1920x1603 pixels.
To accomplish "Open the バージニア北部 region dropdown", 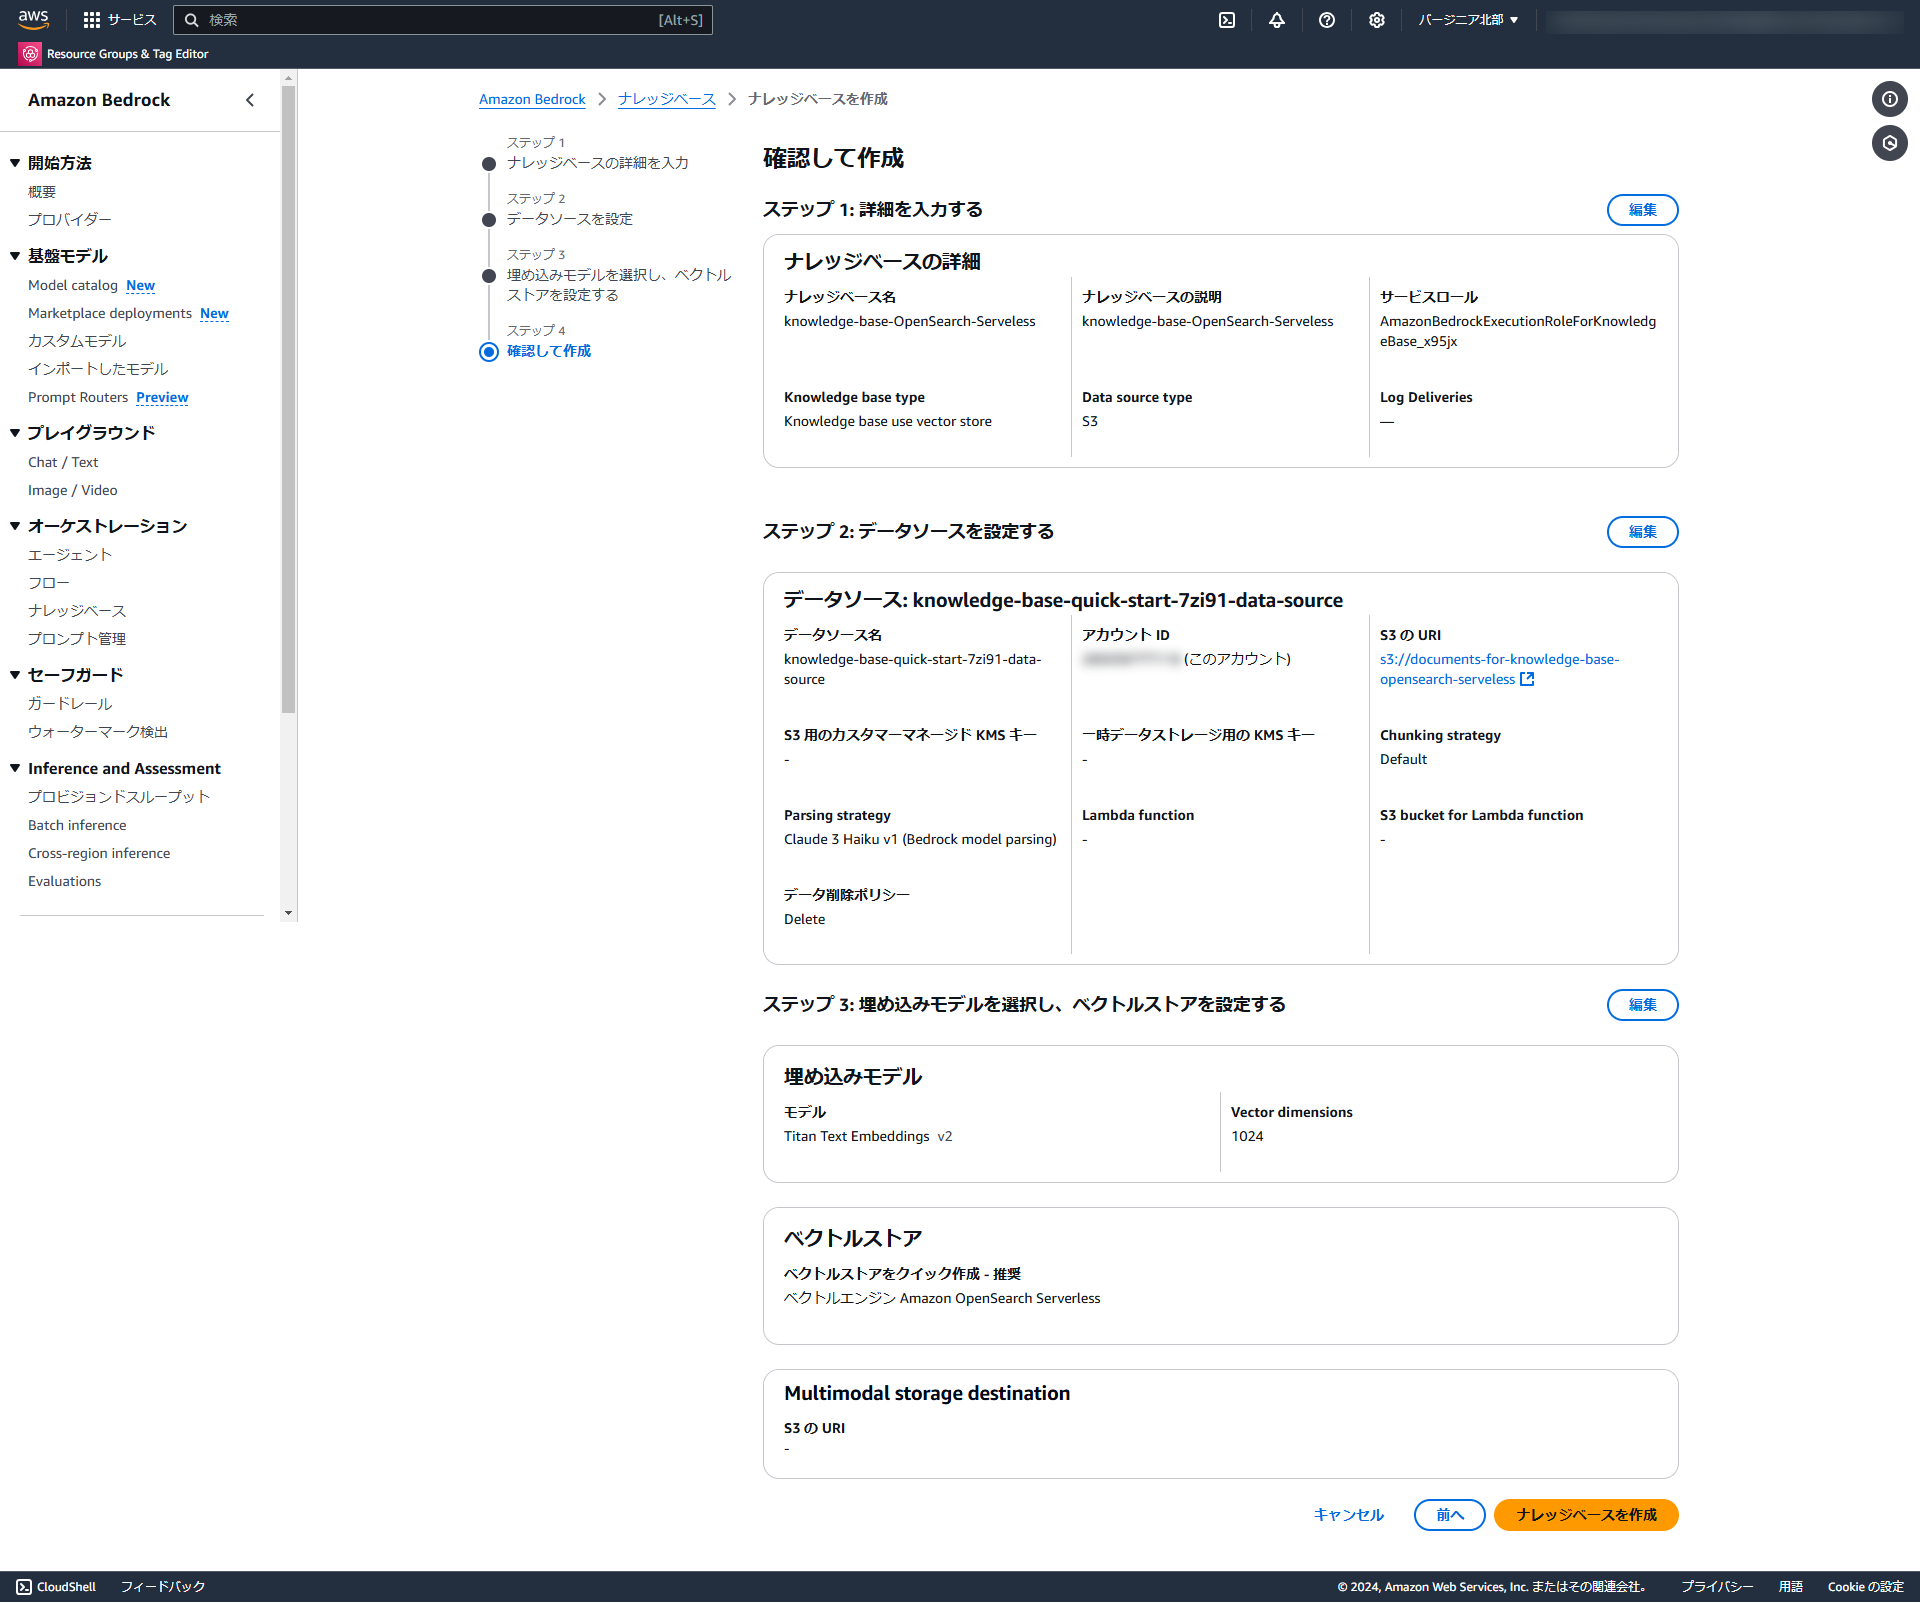I will point(1468,20).
